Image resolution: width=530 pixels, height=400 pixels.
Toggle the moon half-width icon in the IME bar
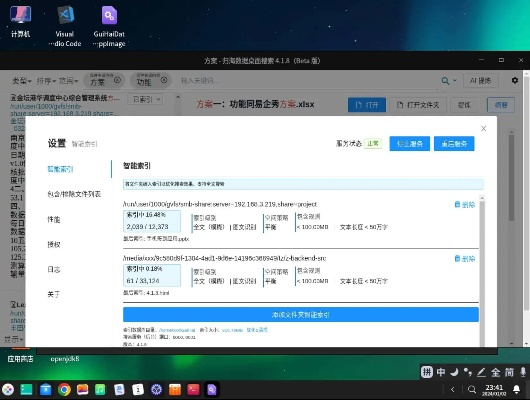(x=454, y=372)
